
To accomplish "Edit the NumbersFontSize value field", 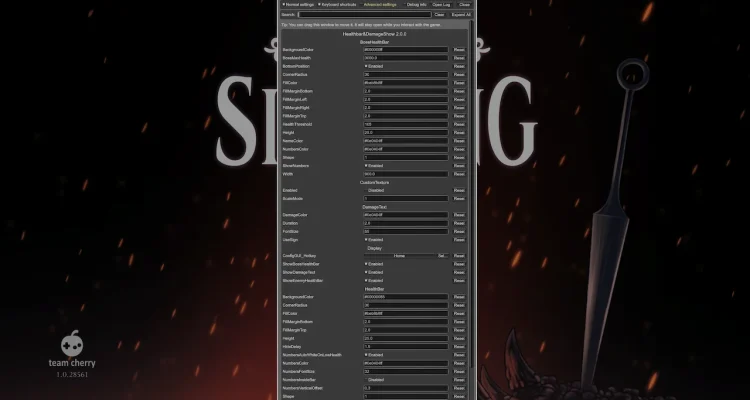I will coord(406,372).
